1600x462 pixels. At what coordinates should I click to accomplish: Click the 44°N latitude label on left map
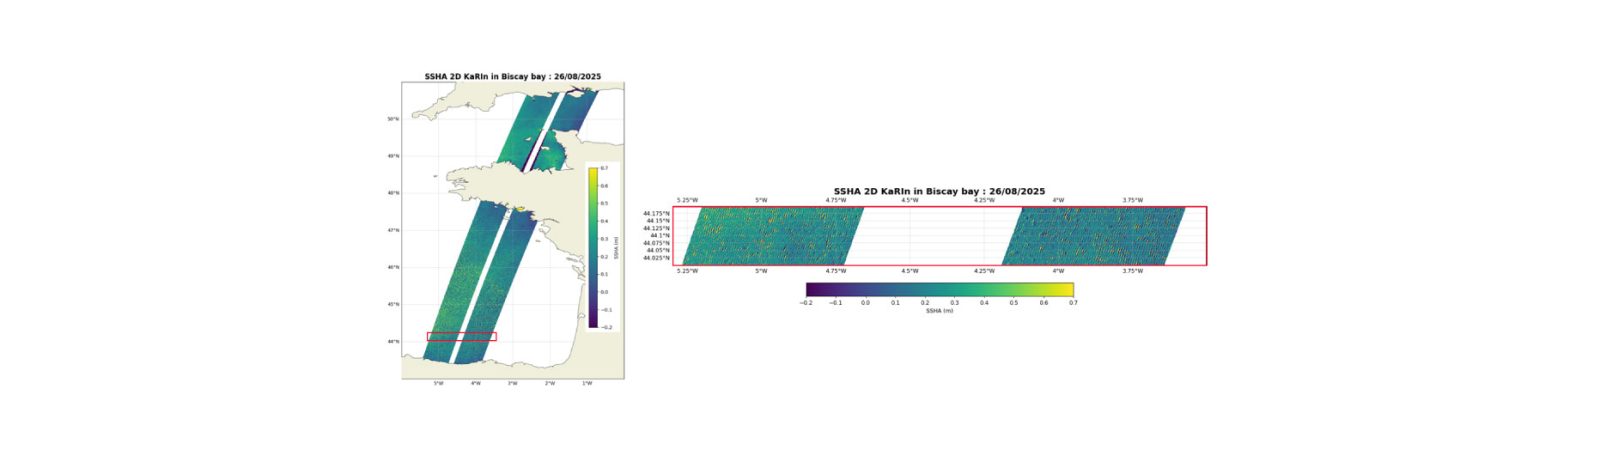394,341
